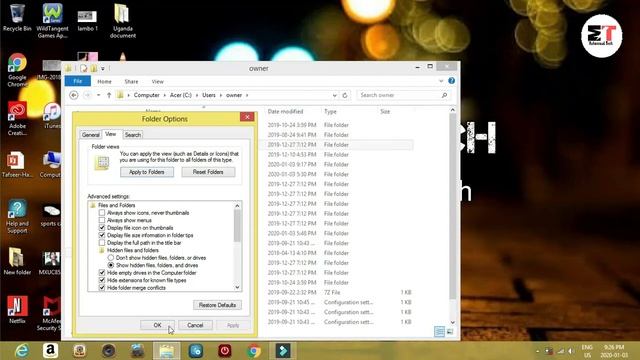
Task: Open Chrome from the taskbar
Action: pyautogui.click(x=253, y=351)
